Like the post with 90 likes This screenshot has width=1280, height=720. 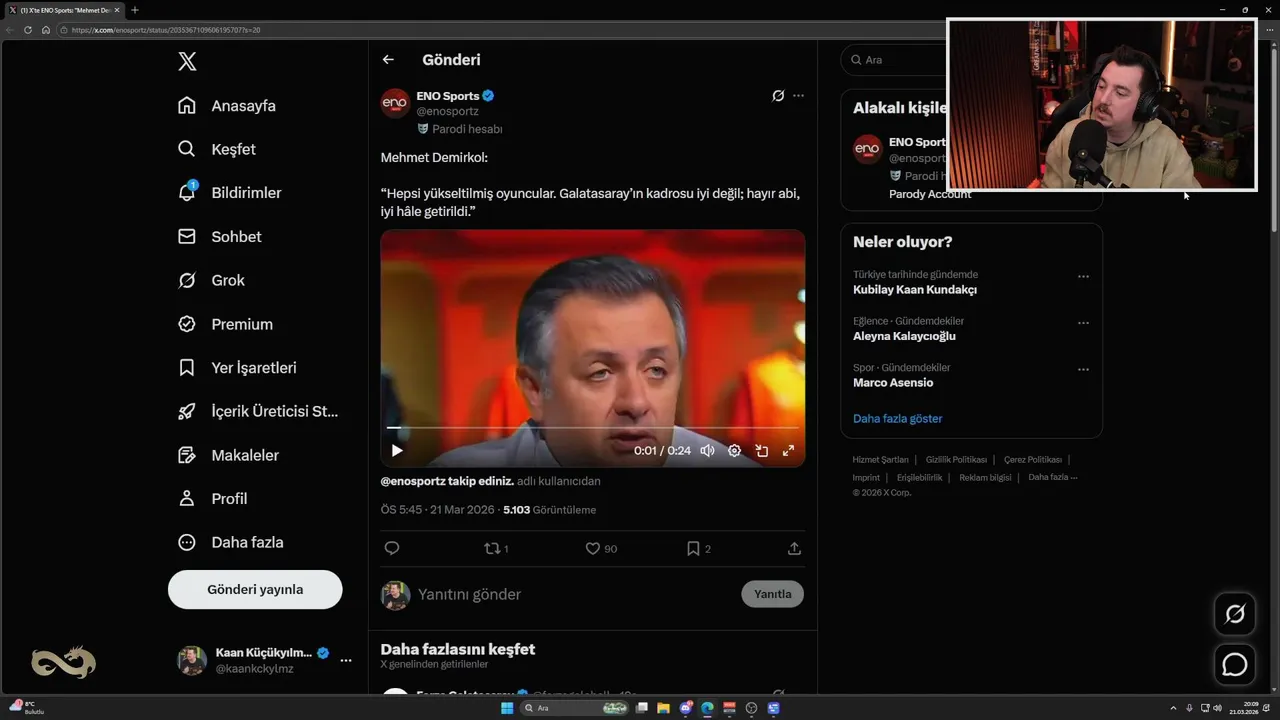pos(601,548)
